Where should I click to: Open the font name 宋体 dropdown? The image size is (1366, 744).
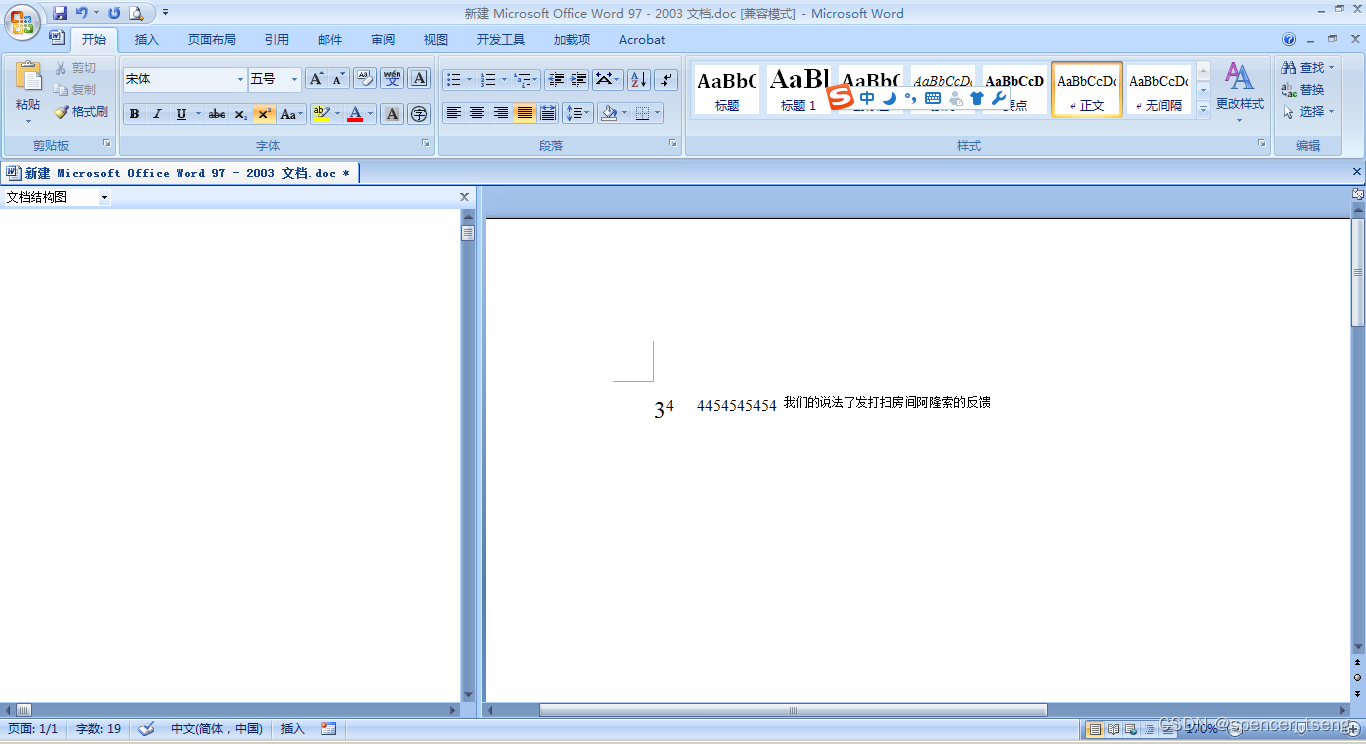tap(240, 79)
